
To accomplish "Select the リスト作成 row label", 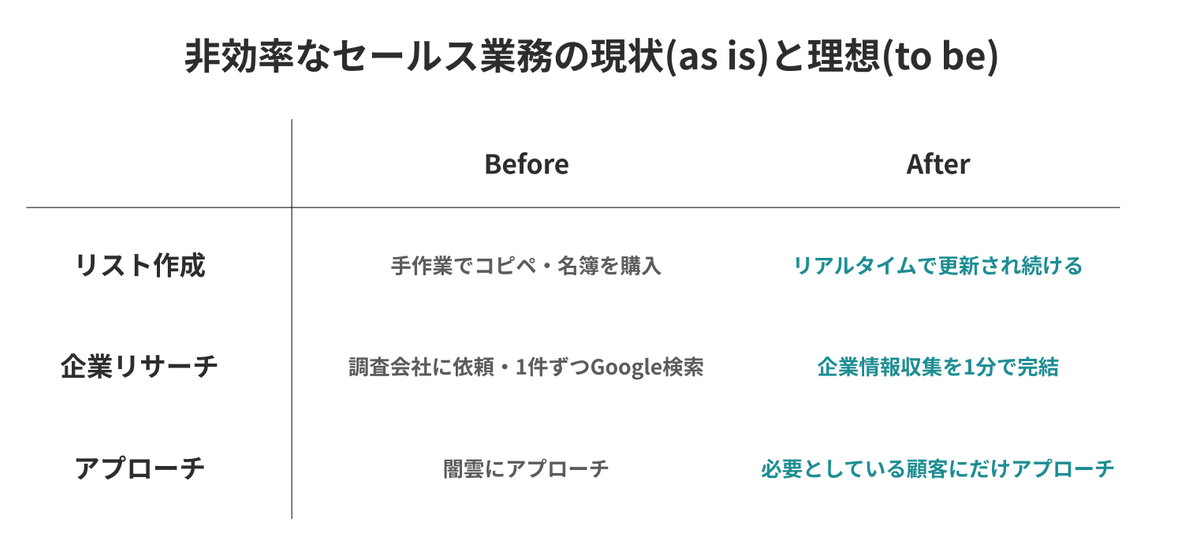I will coord(140,266).
